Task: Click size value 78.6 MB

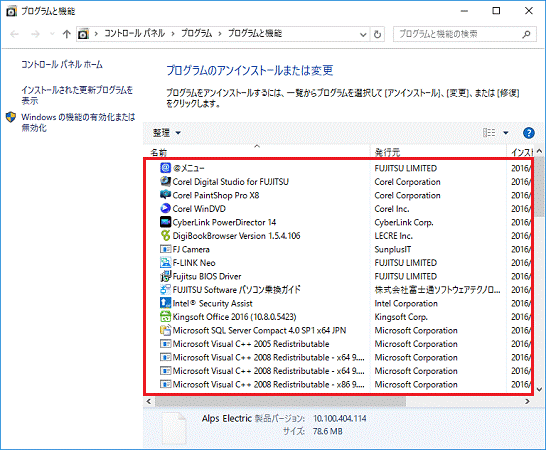Action: tap(327, 432)
